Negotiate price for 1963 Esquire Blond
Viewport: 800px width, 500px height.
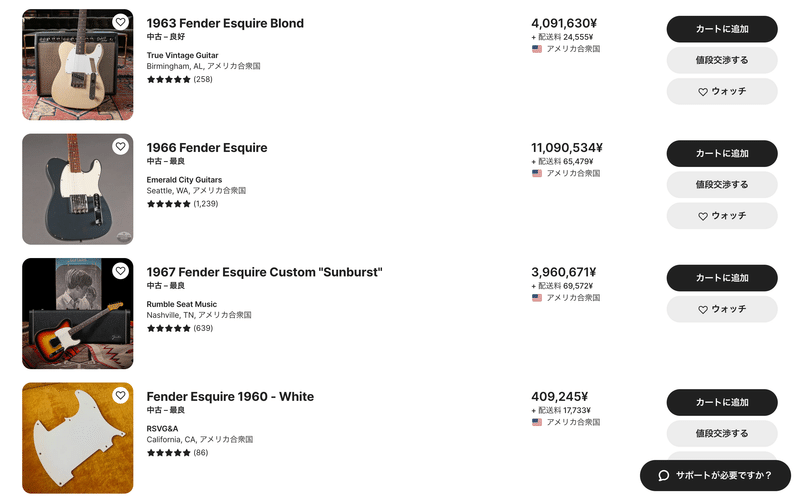(x=722, y=60)
